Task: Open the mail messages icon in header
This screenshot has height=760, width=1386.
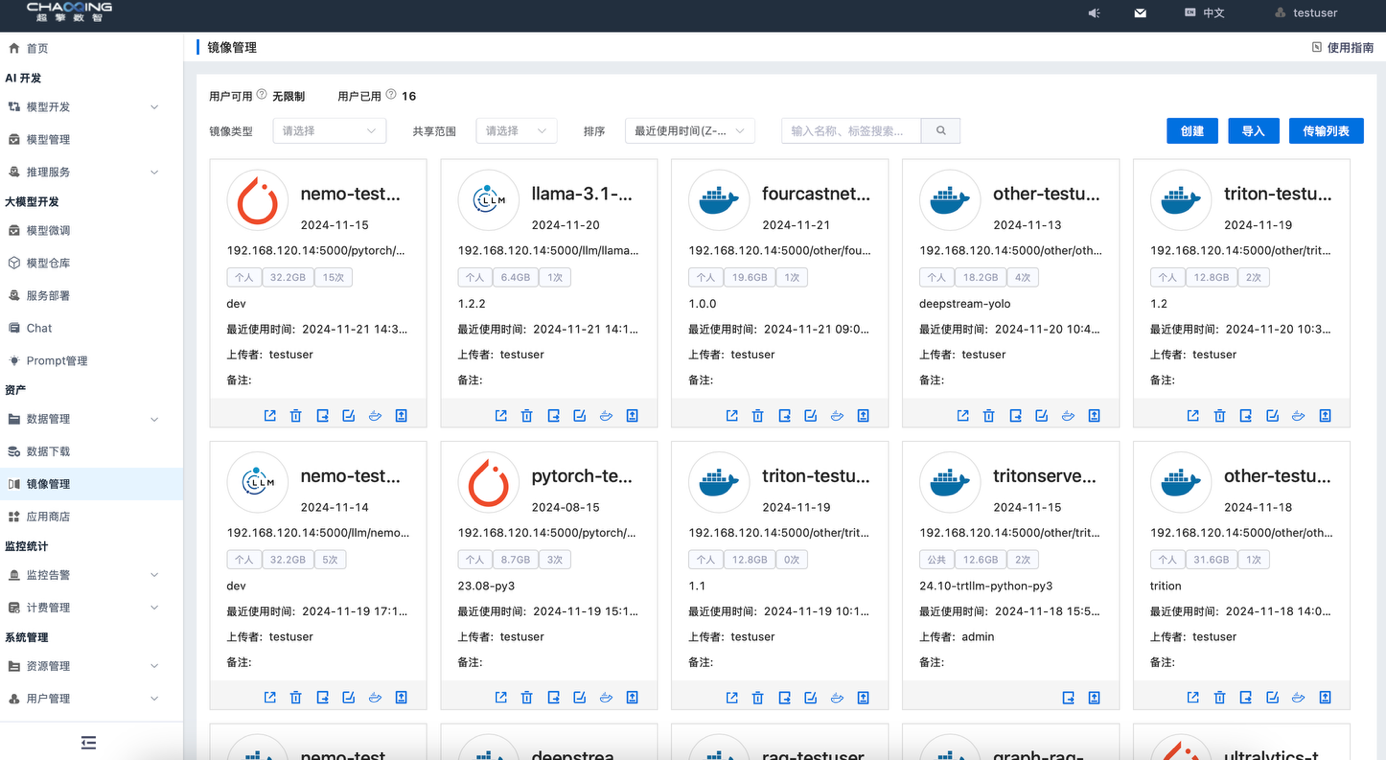Action: (x=1140, y=13)
